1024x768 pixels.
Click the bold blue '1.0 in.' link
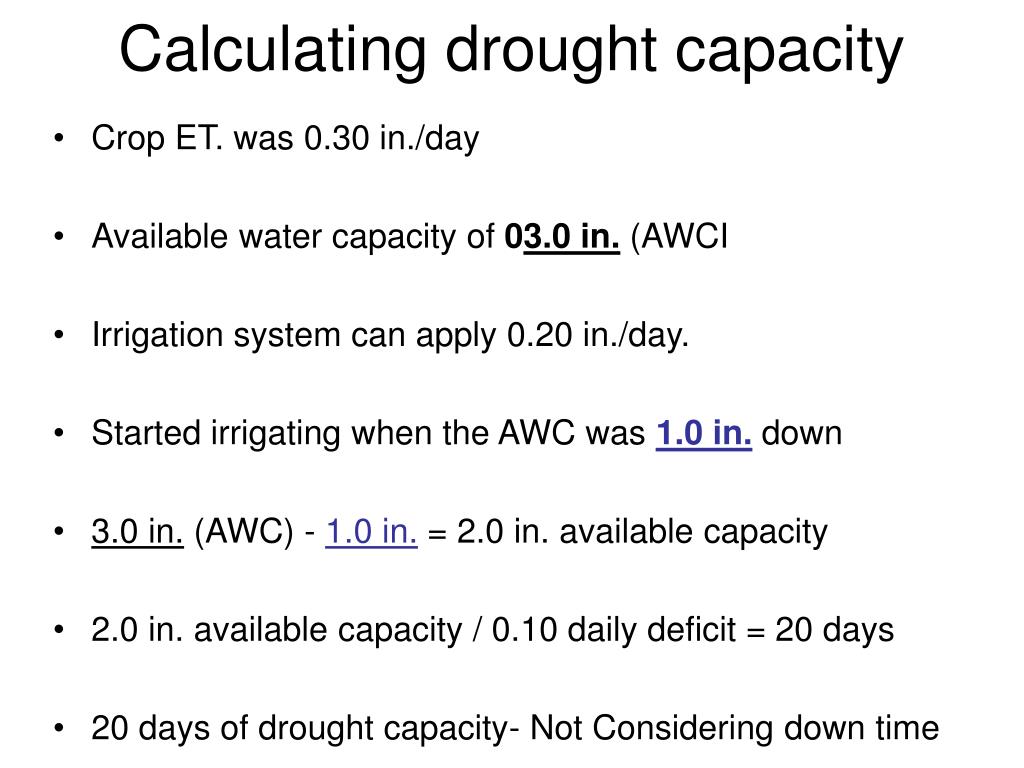pos(703,433)
